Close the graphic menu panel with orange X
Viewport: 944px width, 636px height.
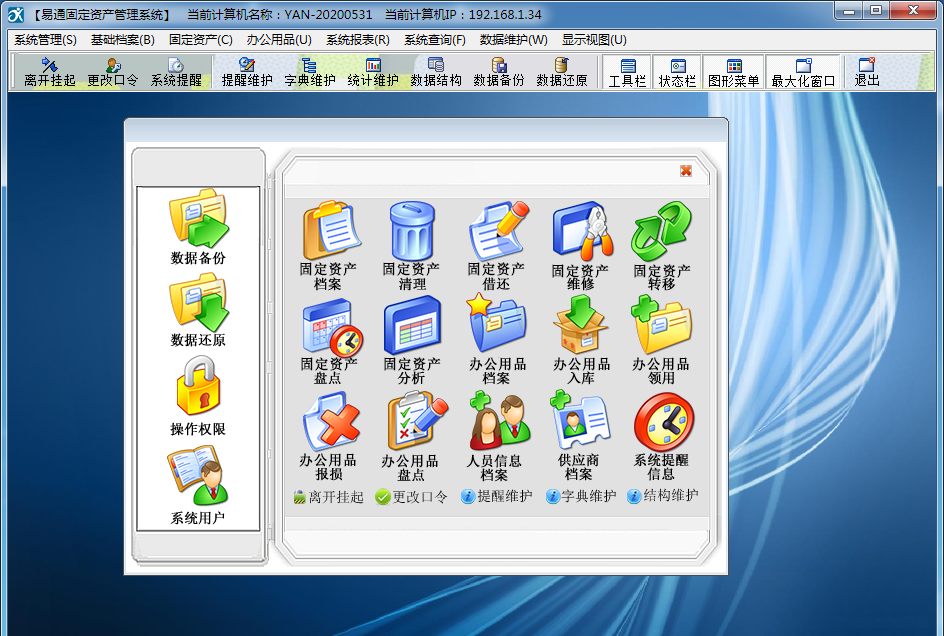[x=686, y=171]
